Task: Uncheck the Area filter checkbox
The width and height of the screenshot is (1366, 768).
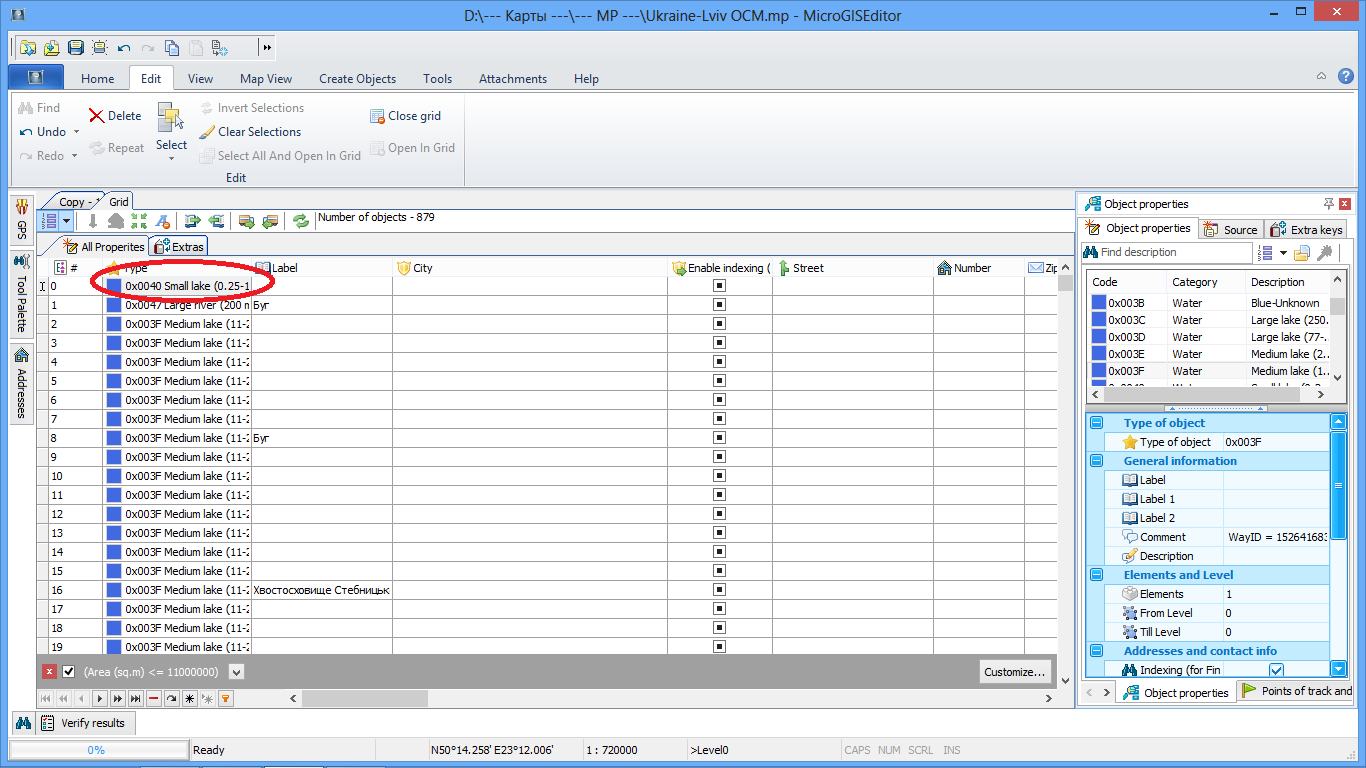Action: point(69,672)
